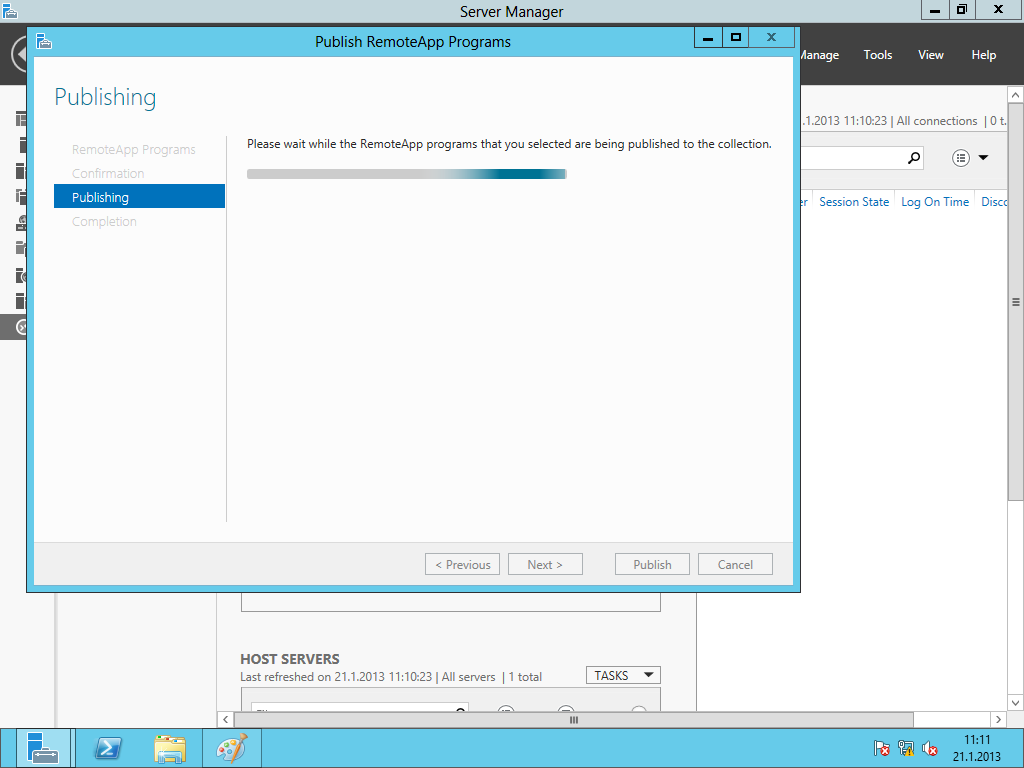
Task: Sort by the Session State column header
Action: 853,202
